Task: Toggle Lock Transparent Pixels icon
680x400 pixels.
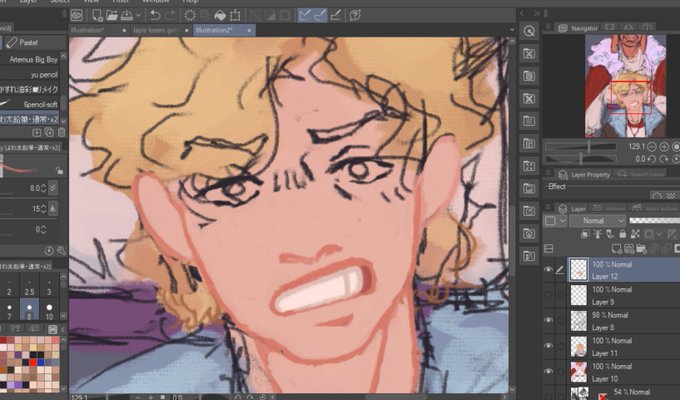Action: pos(635,234)
